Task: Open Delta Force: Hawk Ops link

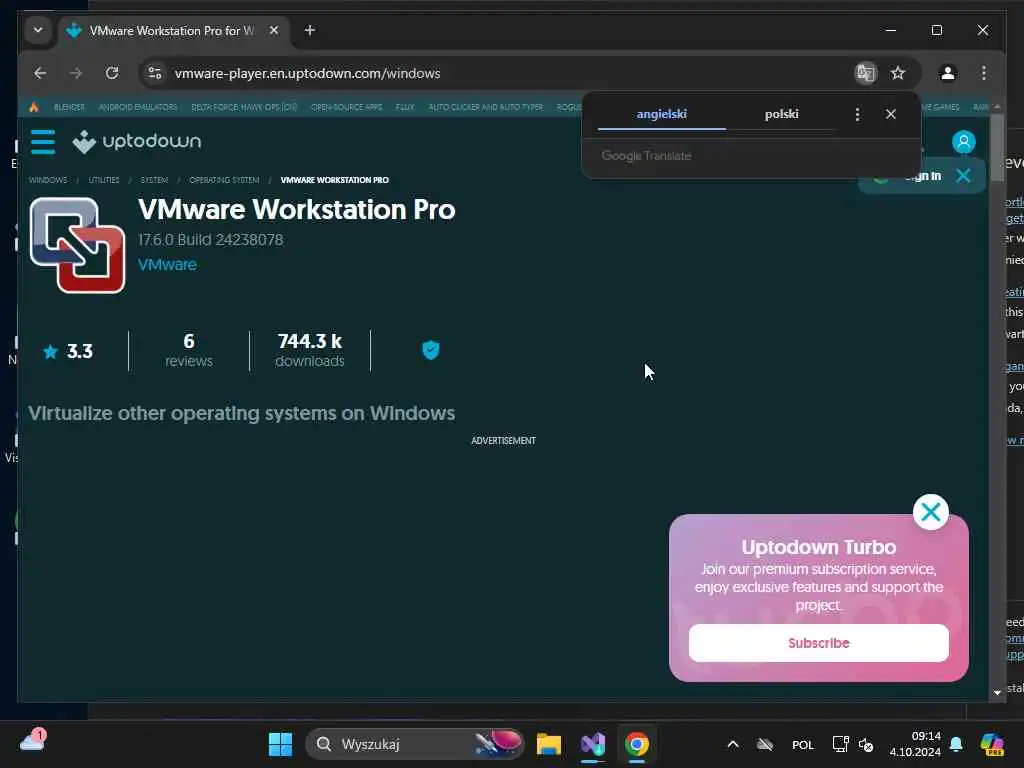Action: coord(244,107)
